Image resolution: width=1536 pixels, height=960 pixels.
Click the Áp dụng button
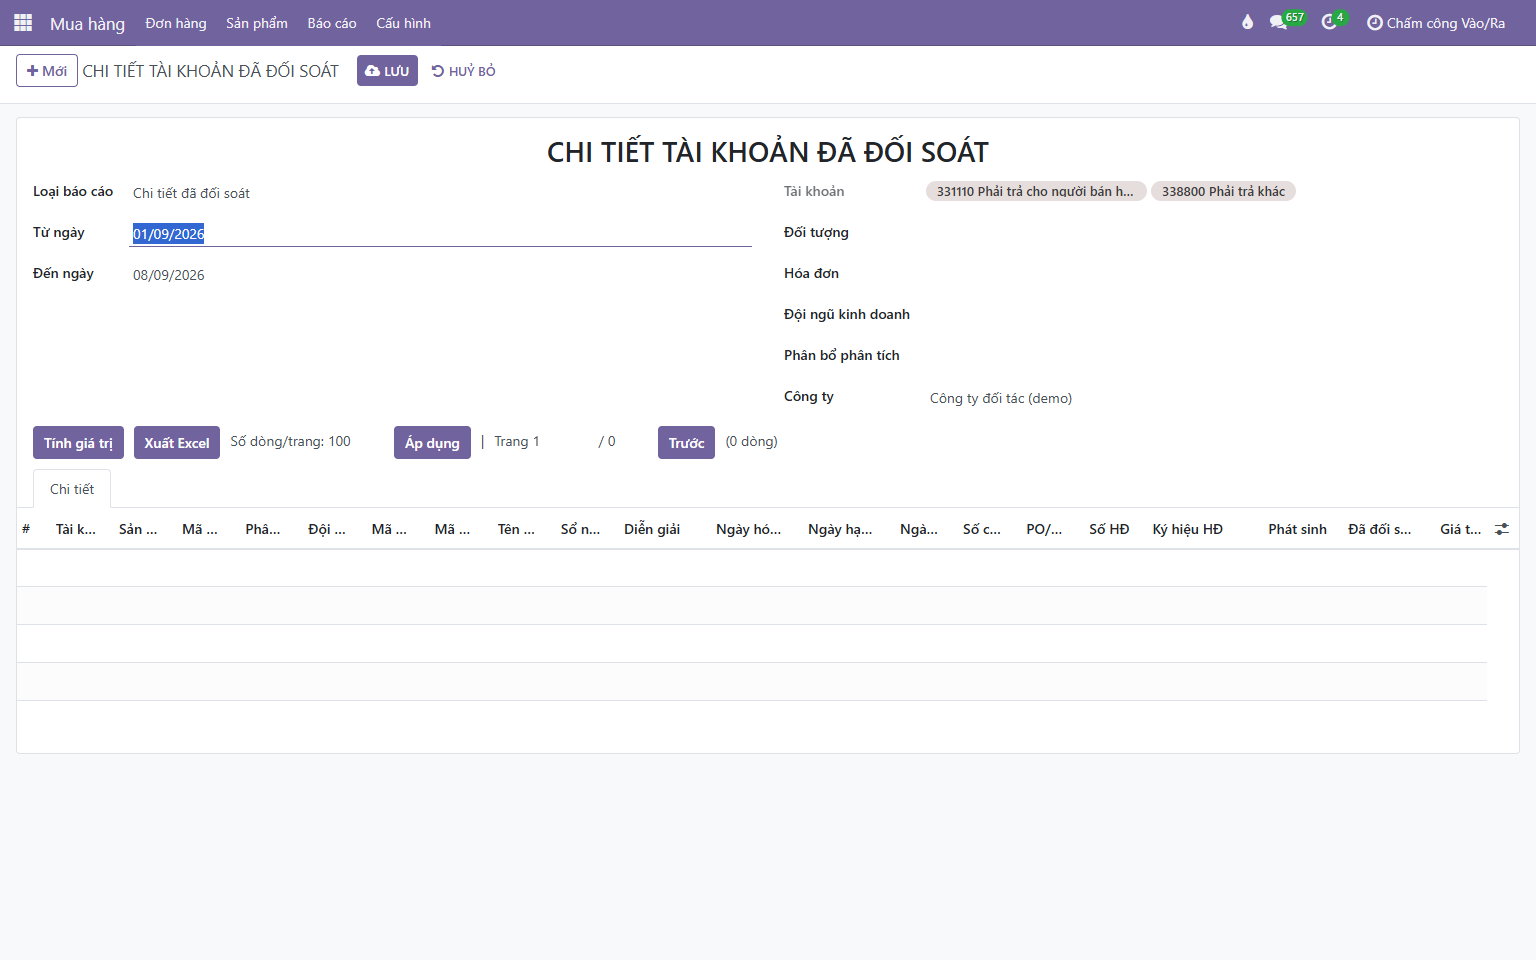(x=432, y=443)
